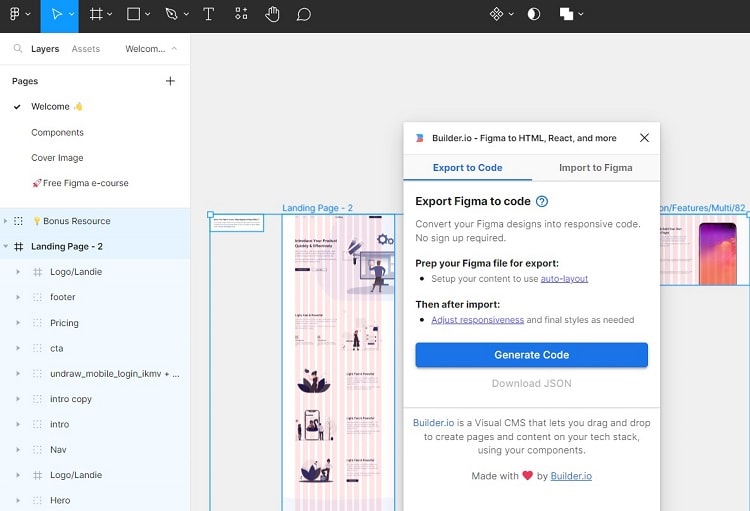Click the Landing Page - 2 frame icon

pyautogui.click(x=19, y=246)
